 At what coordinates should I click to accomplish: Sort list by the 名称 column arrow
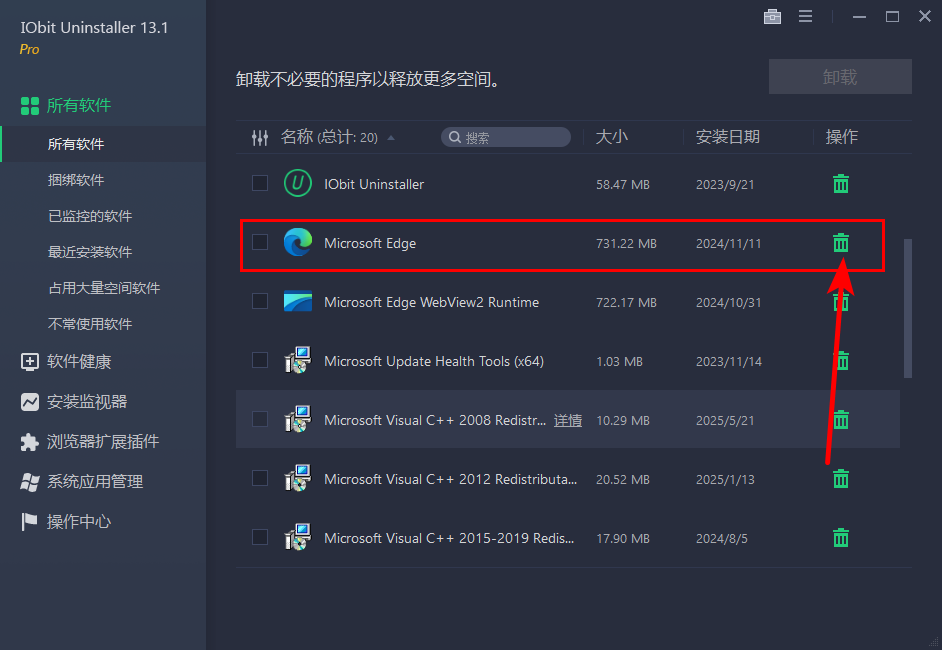point(391,138)
